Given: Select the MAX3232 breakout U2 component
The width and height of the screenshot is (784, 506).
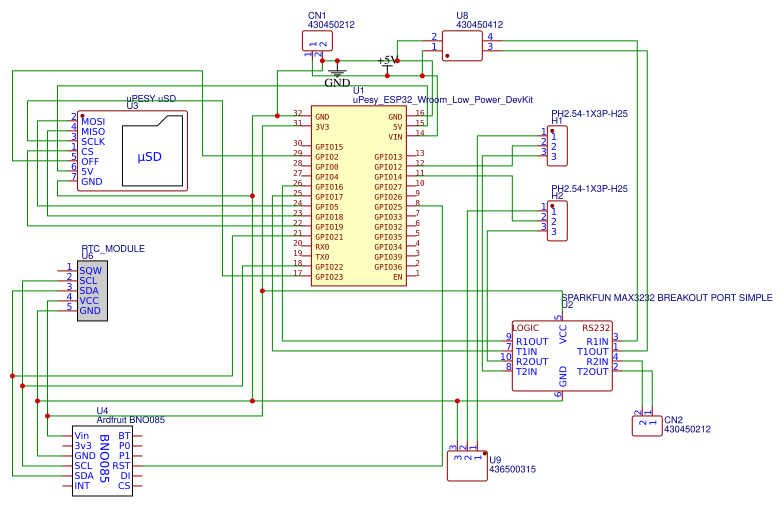Looking at the screenshot, I should [562, 356].
